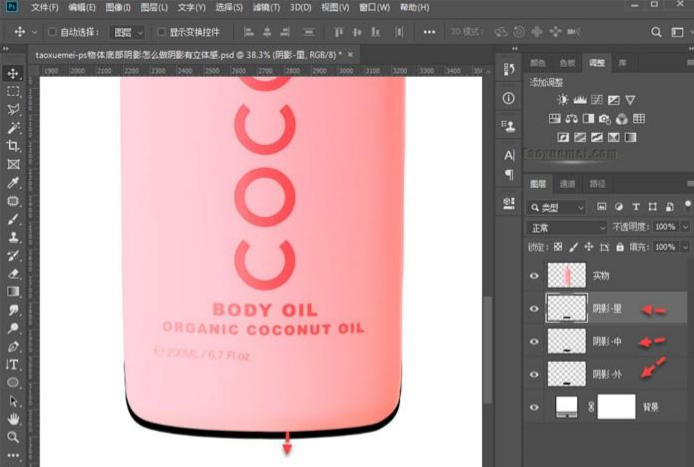Image resolution: width=694 pixels, height=467 pixels.
Task: Select the Frame tool
Action: click(13, 164)
